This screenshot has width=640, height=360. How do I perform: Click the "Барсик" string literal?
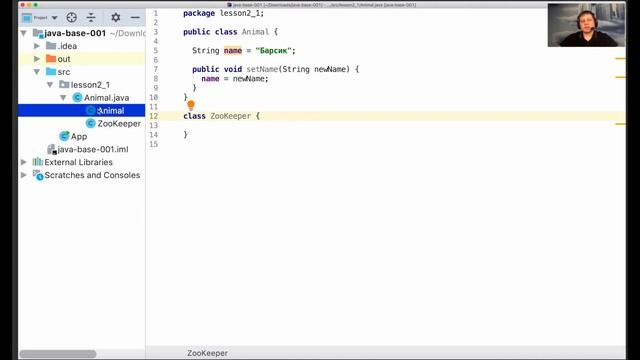point(273,51)
